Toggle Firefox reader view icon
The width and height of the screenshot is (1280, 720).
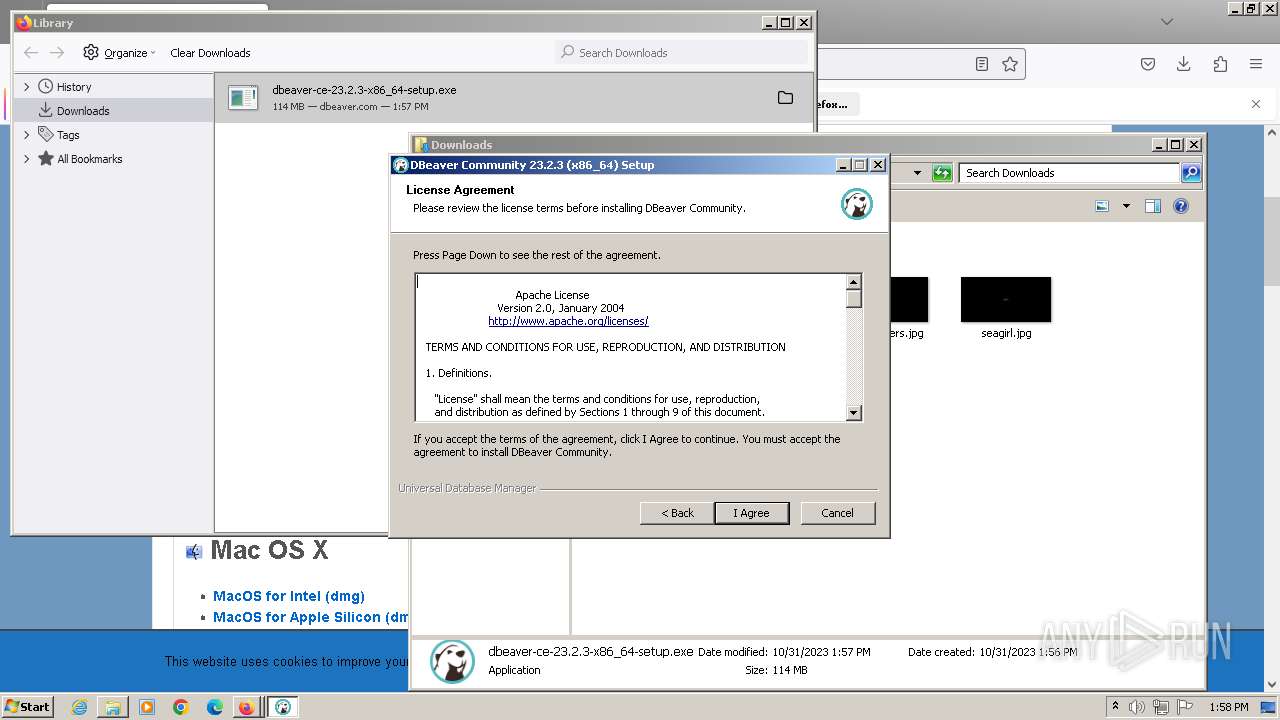point(982,64)
